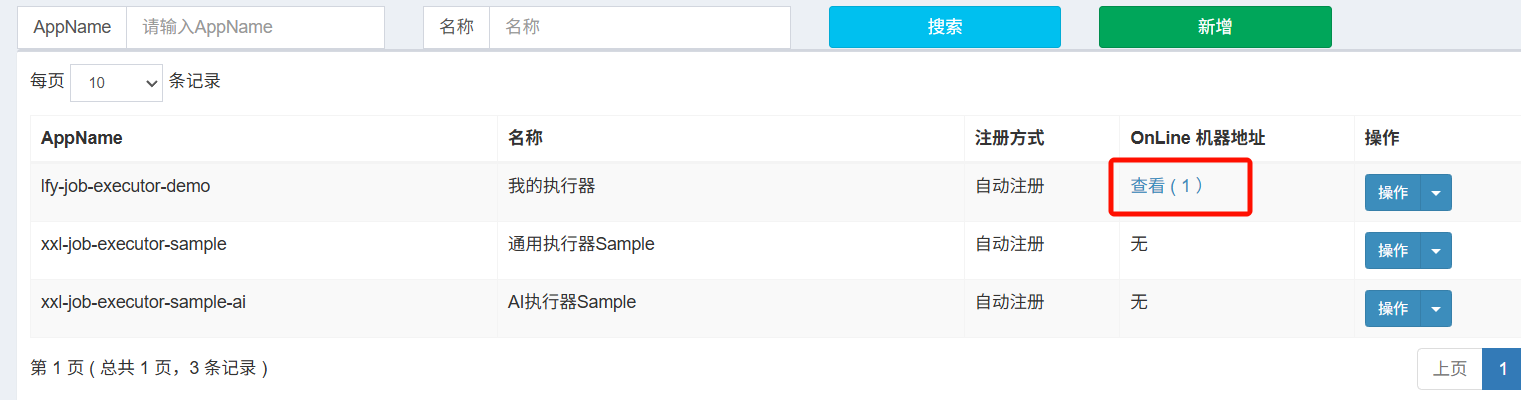Expand caret arrow for 通用执行器Sample row
This screenshot has height=400, width=1521.
1436,251
